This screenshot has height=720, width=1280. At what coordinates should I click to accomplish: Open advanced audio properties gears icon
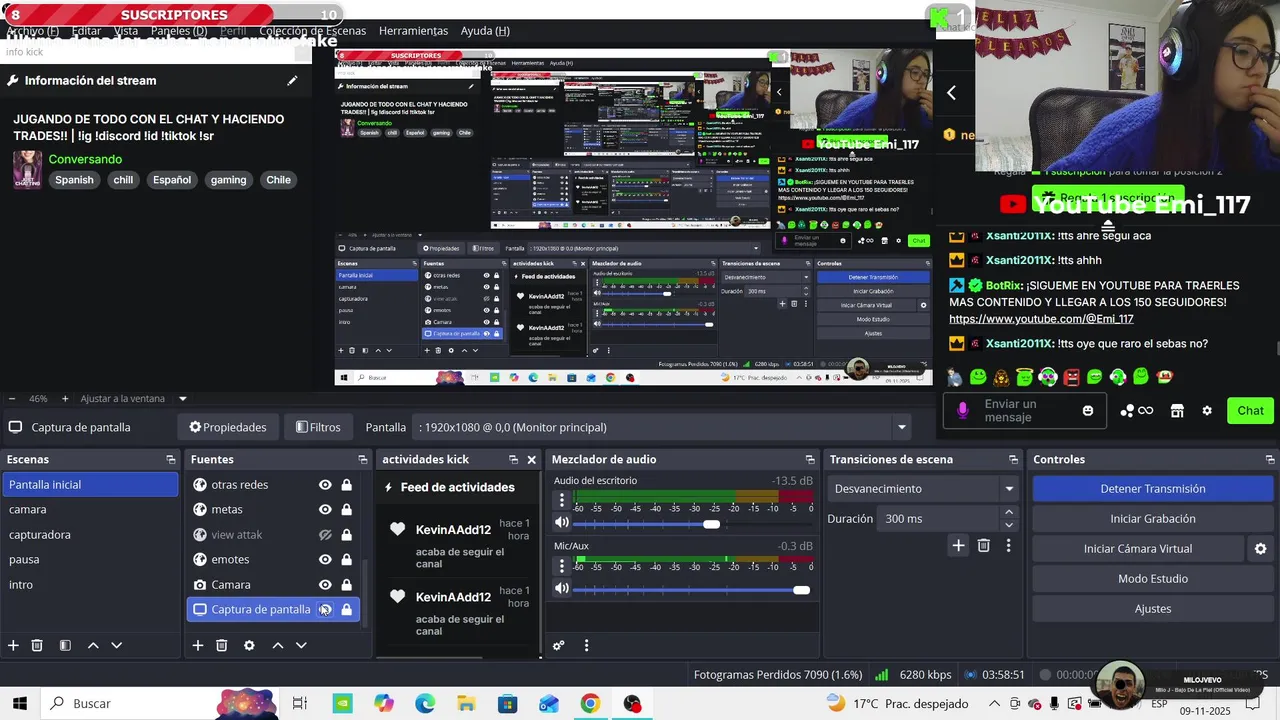(x=559, y=645)
